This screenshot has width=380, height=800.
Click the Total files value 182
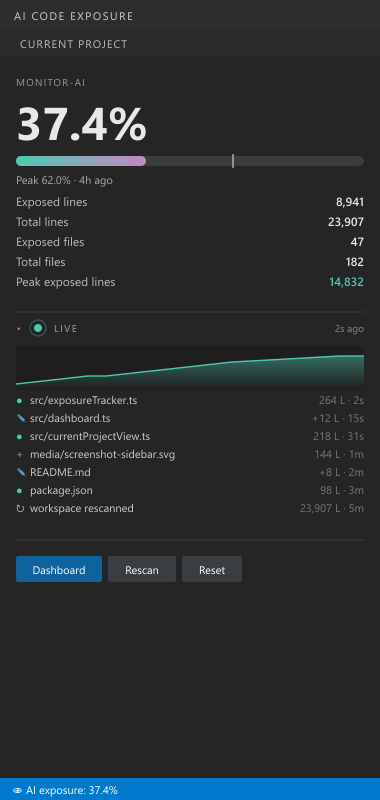click(355, 262)
